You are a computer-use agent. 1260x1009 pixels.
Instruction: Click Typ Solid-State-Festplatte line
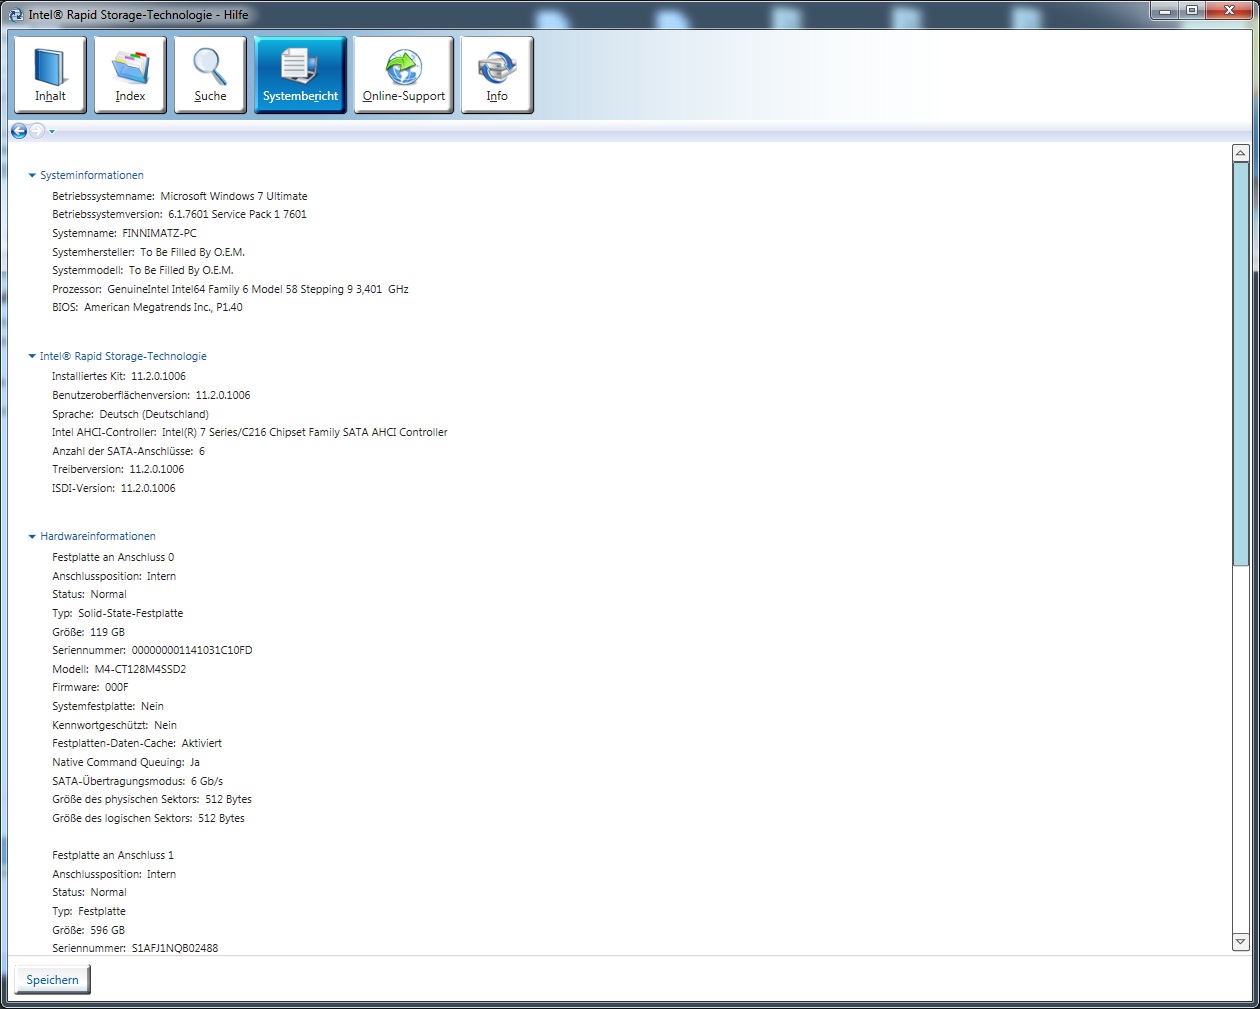(118, 613)
